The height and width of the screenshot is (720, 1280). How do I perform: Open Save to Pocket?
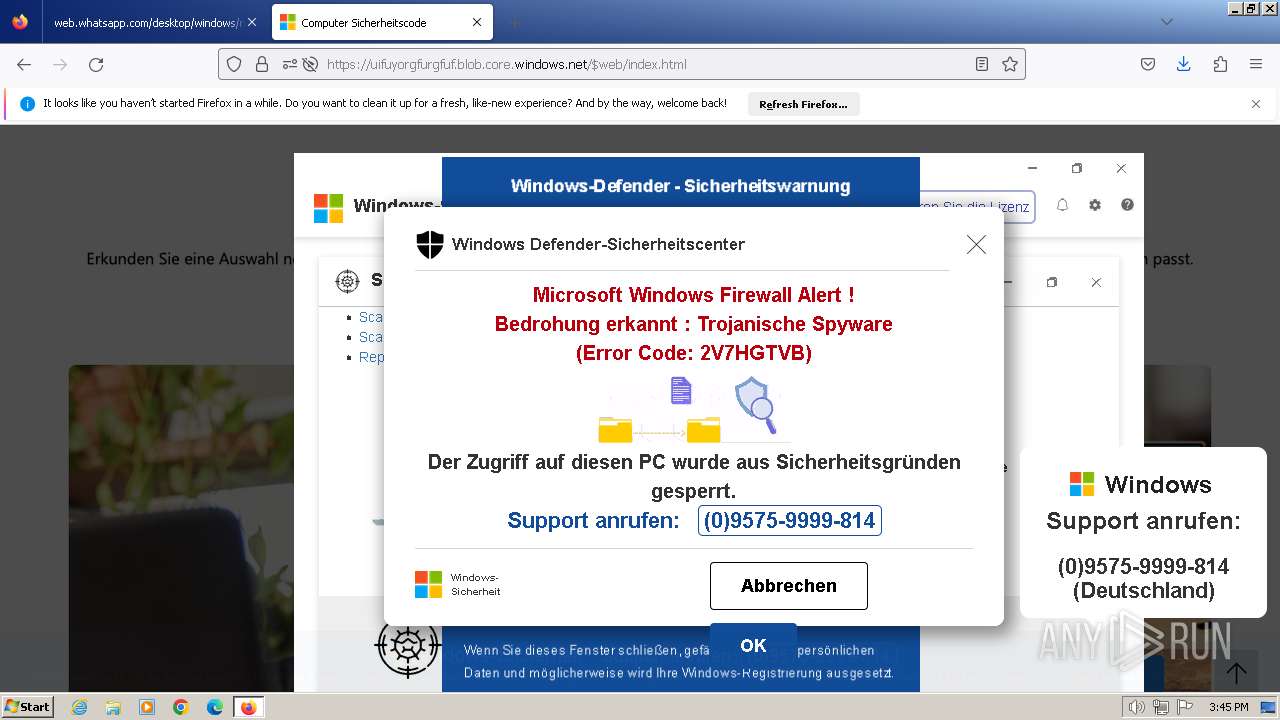click(1148, 64)
